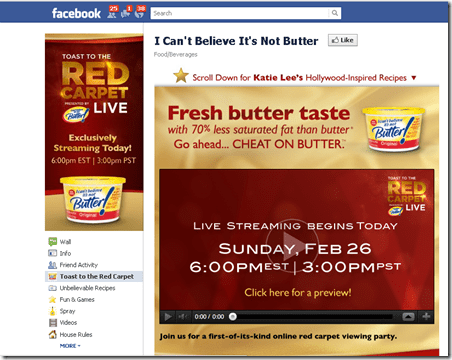Click "Sunday, Feb 26" text in video
The width and height of the screenshot is (452, 360).
[x=295, y=249]
